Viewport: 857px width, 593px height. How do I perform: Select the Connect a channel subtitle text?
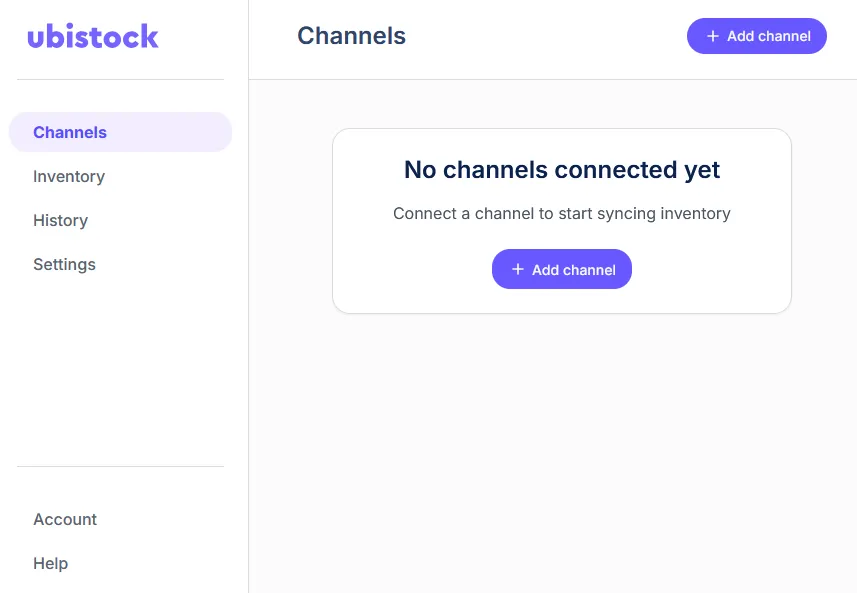click(x=561, y=213)
